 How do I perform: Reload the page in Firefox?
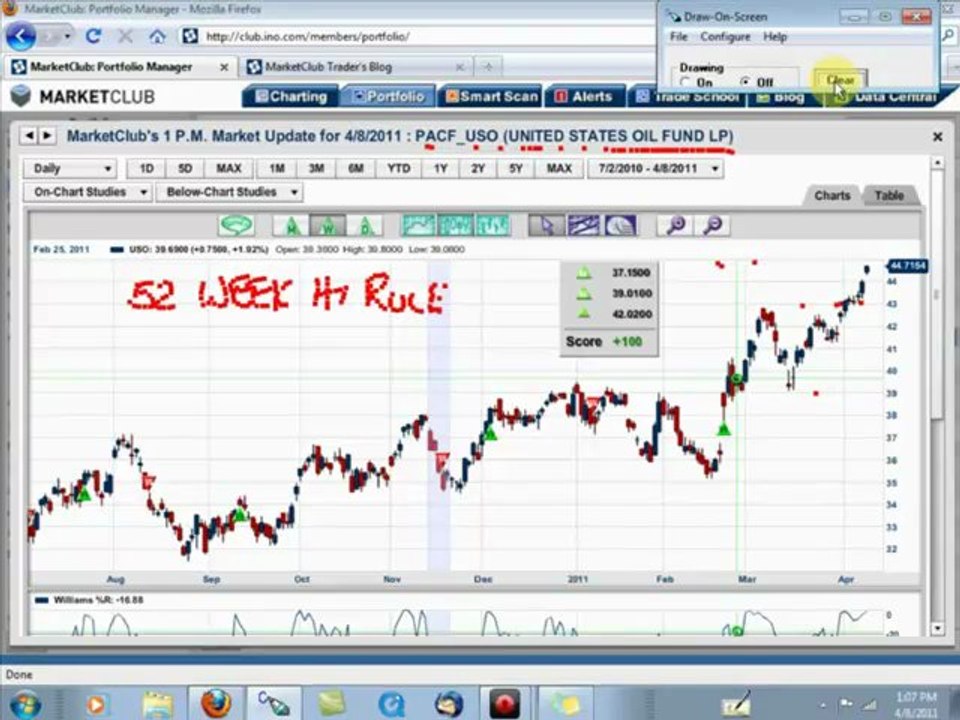(x=93, y=37)
